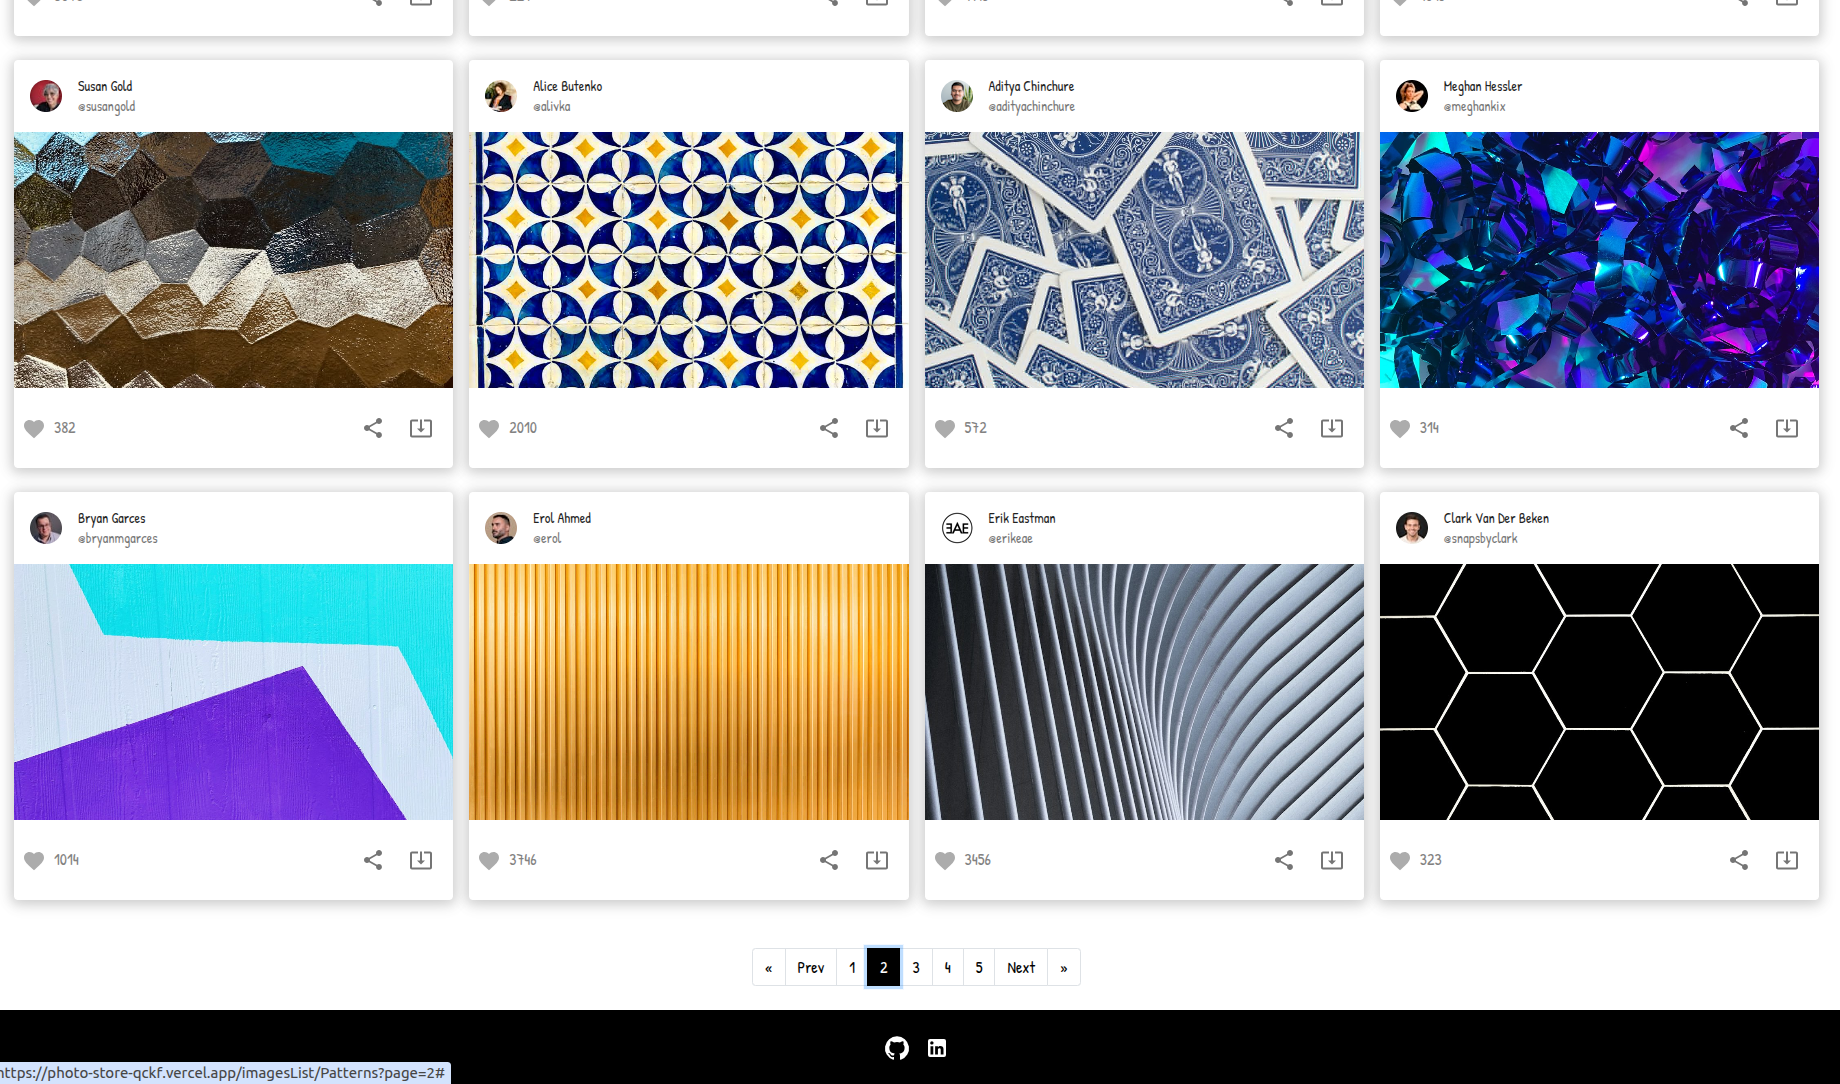Download Susan Gold's photo
The height and width of the screenshot is (1084, 1840).
[421, 428]
